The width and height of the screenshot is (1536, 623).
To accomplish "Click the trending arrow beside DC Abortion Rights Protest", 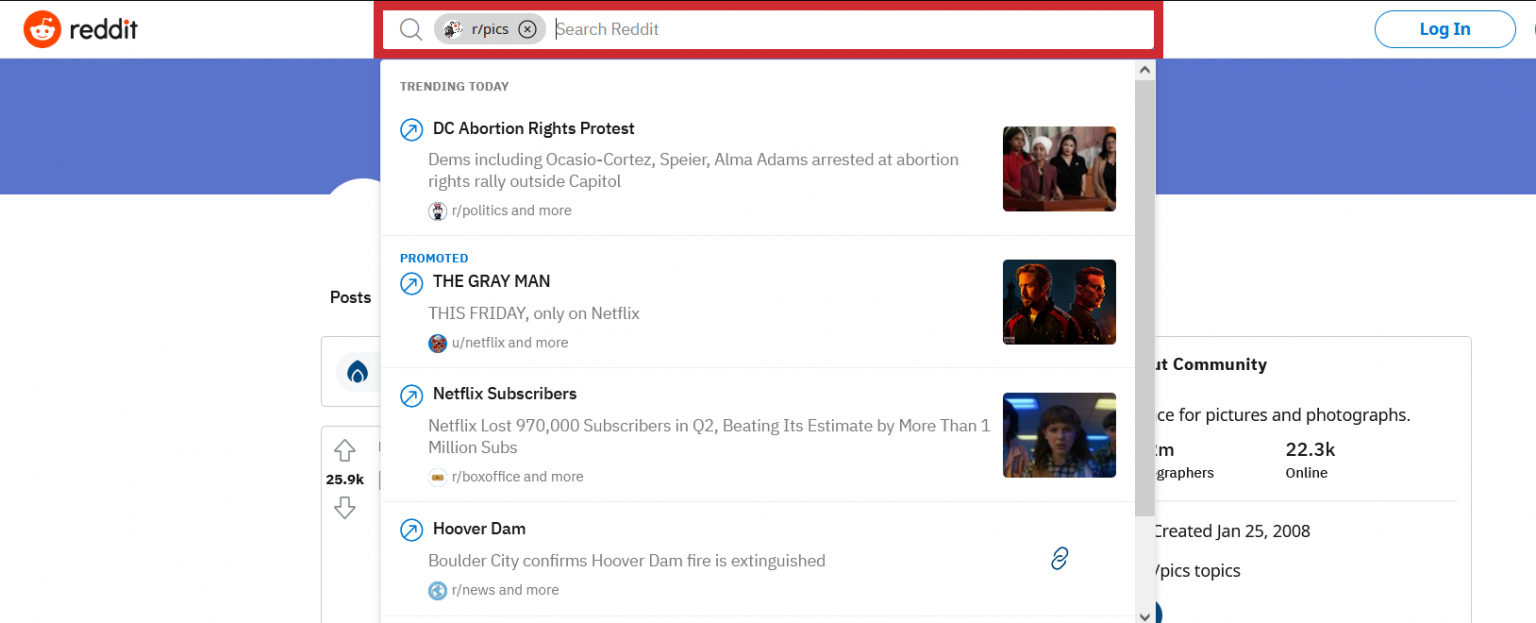I will [411, 129].
